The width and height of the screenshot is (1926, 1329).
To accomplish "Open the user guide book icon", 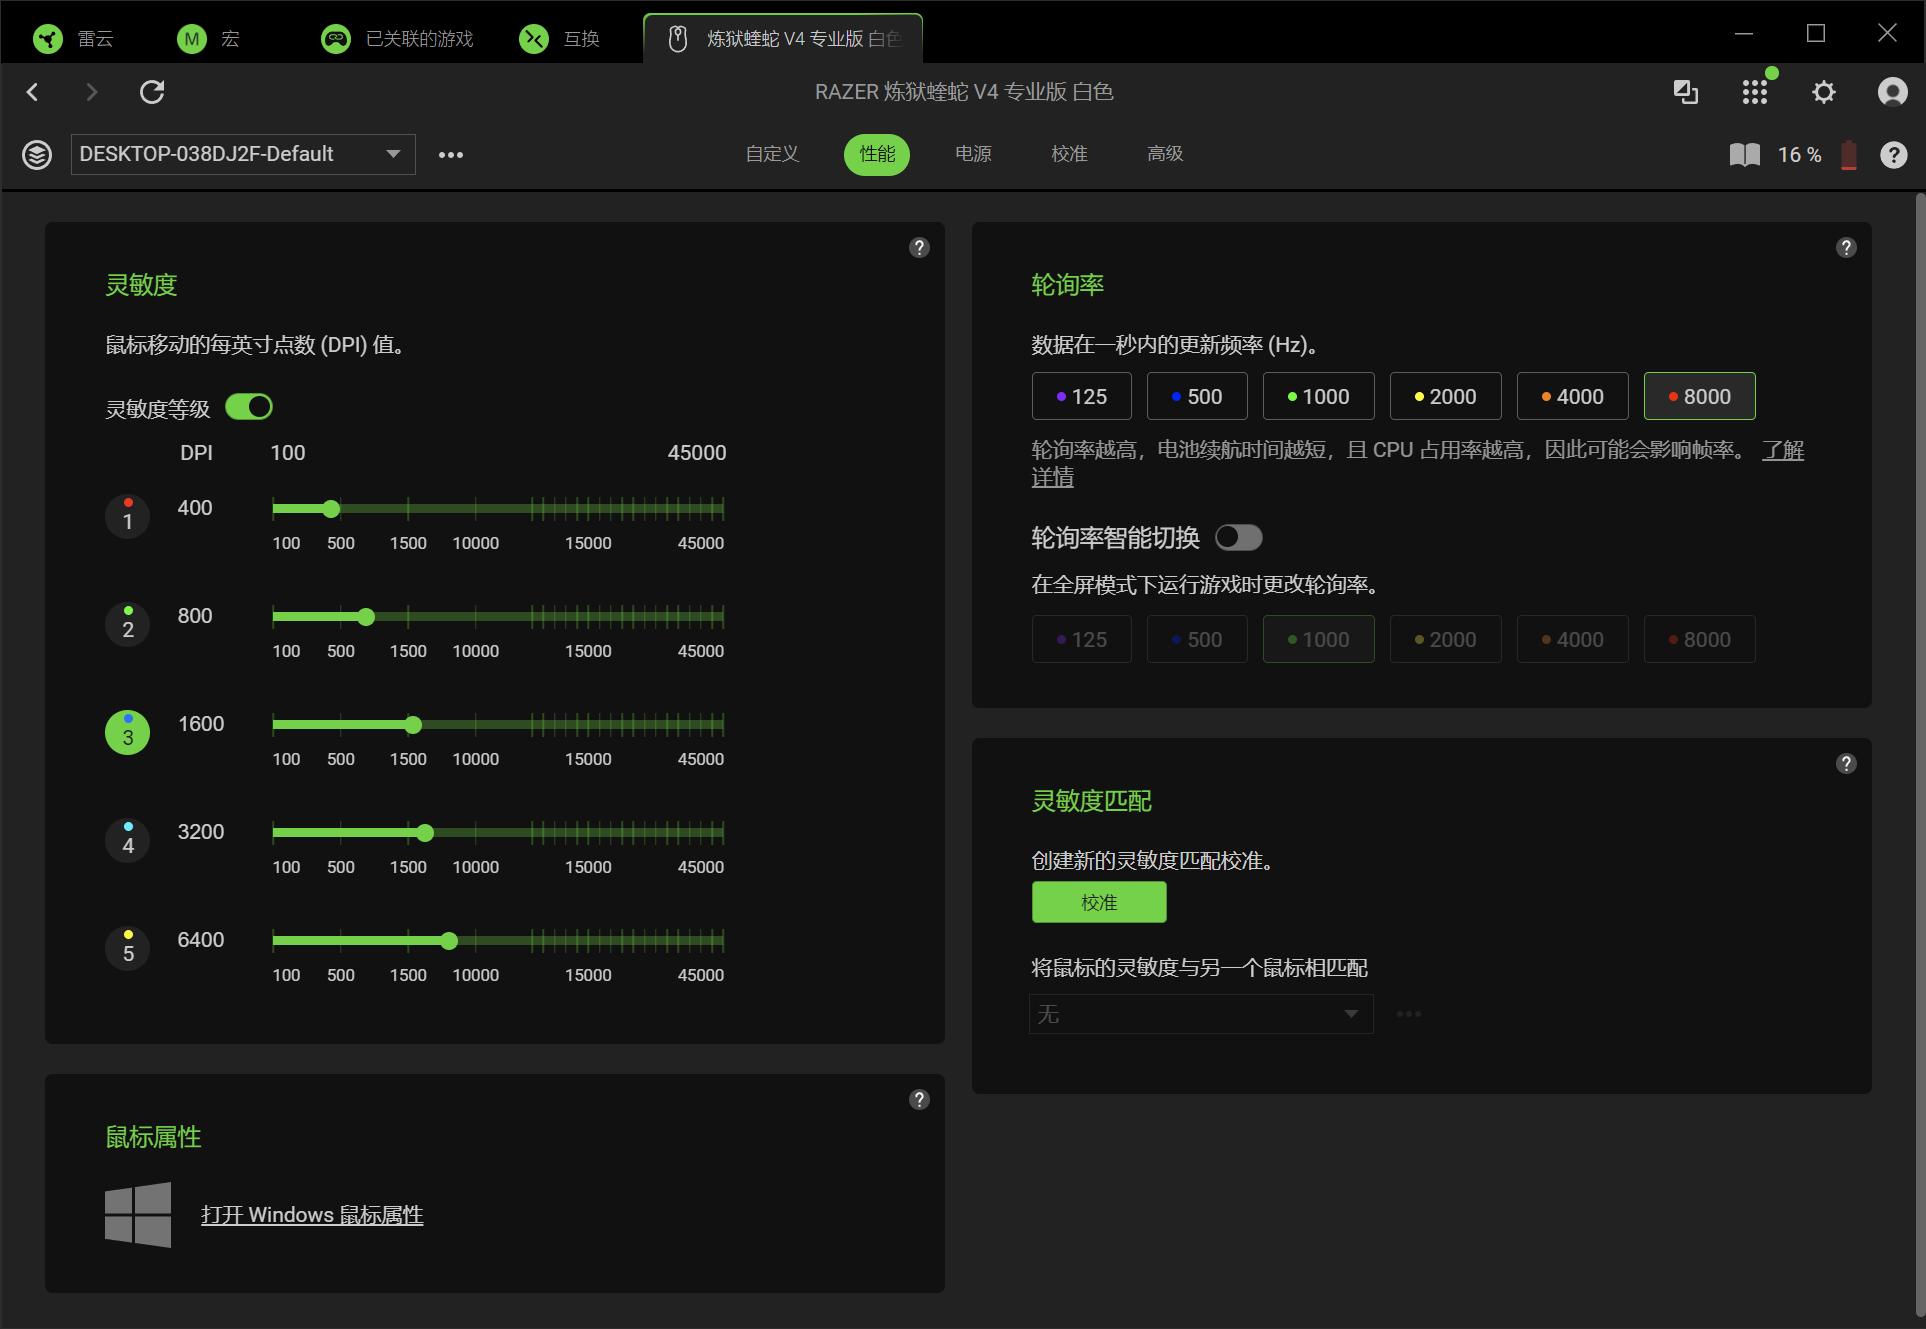I will coord(1745,155).
